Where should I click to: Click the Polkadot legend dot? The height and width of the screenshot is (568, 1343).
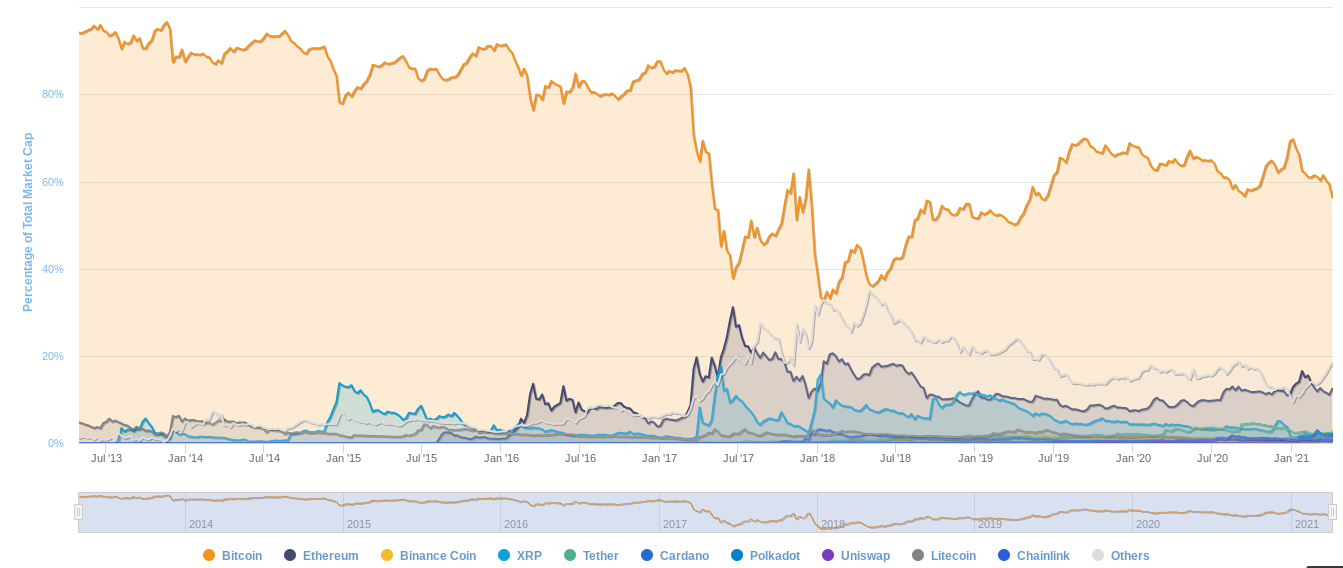[x=737, y=555]
